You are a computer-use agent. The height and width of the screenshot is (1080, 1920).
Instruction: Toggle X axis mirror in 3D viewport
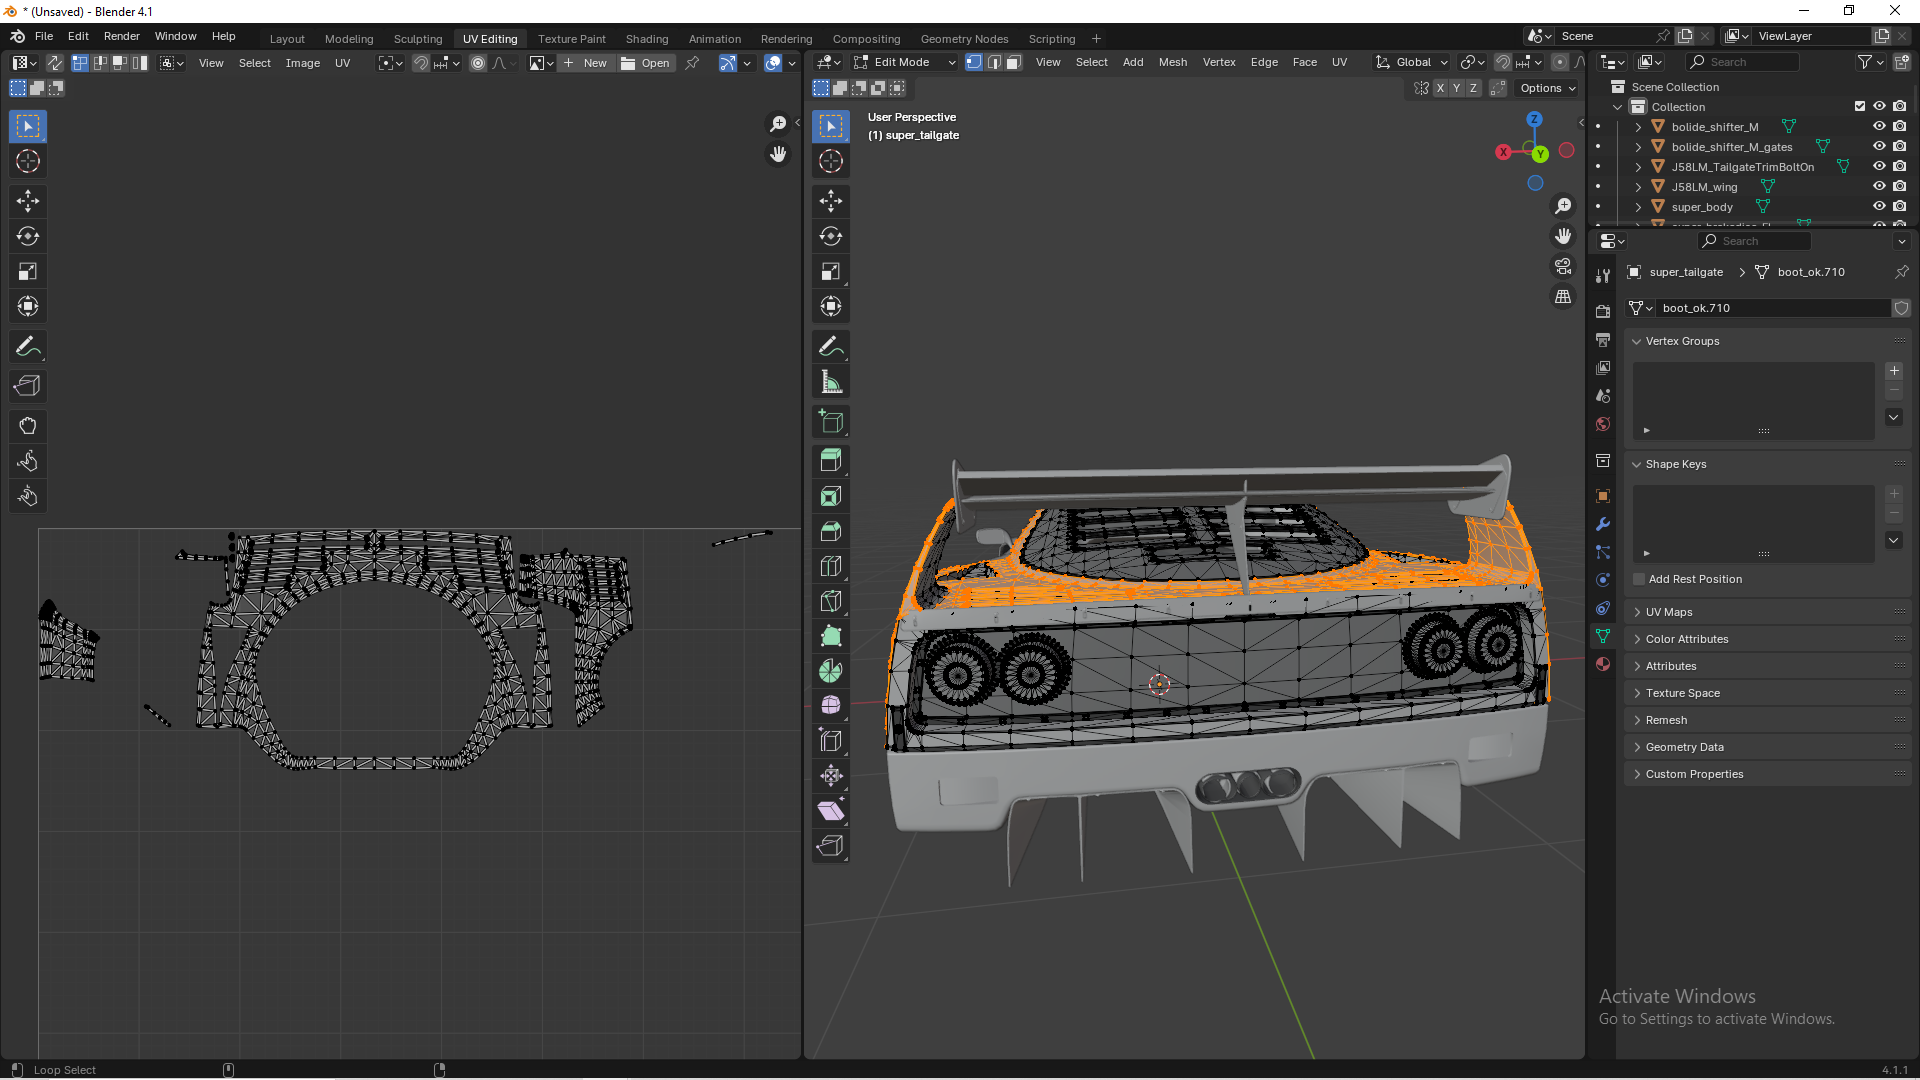pos(1440,88)
